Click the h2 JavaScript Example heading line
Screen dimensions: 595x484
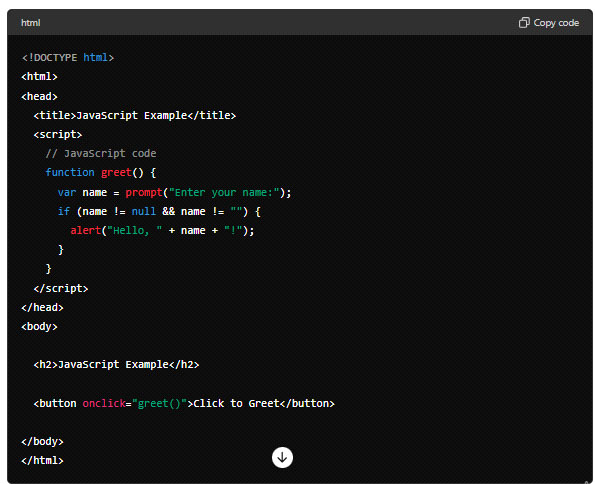tap(116, 364)
